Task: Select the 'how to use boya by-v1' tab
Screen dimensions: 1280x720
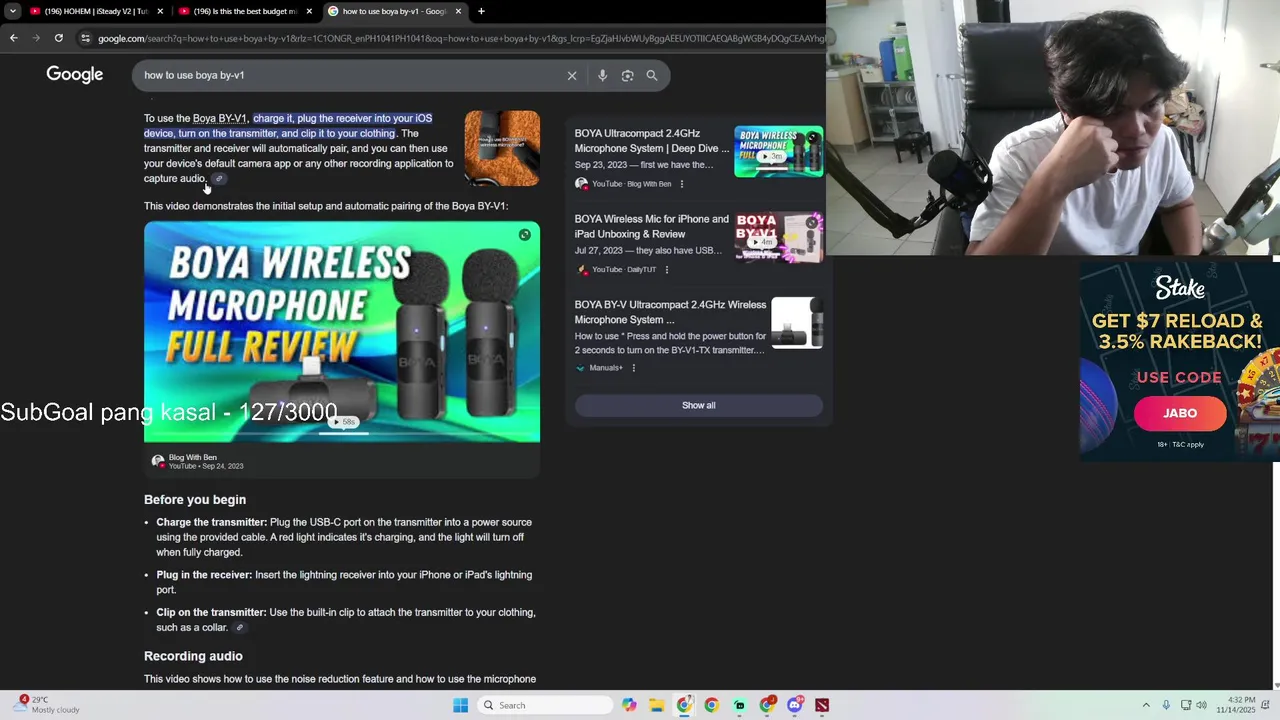Action: 395,11
